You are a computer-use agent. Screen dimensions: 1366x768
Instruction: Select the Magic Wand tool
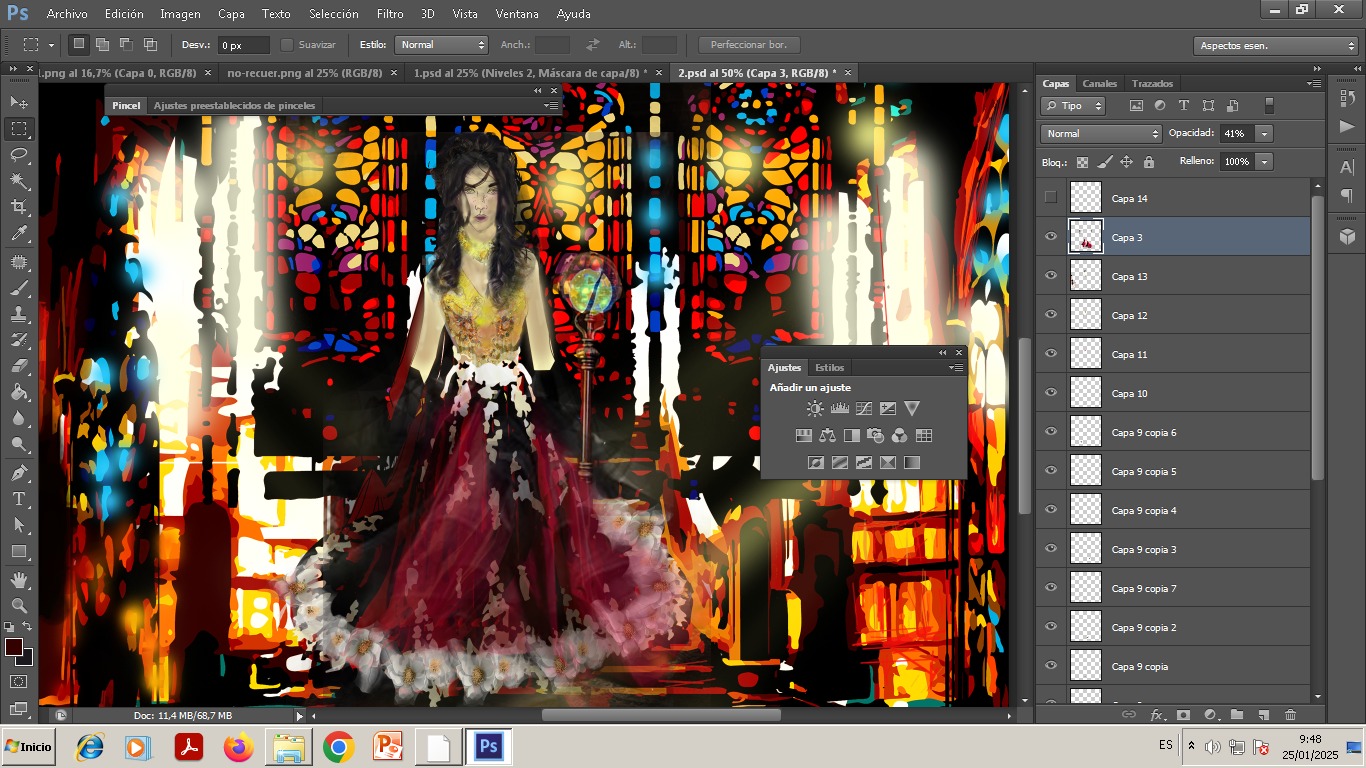tap(19, 180)
